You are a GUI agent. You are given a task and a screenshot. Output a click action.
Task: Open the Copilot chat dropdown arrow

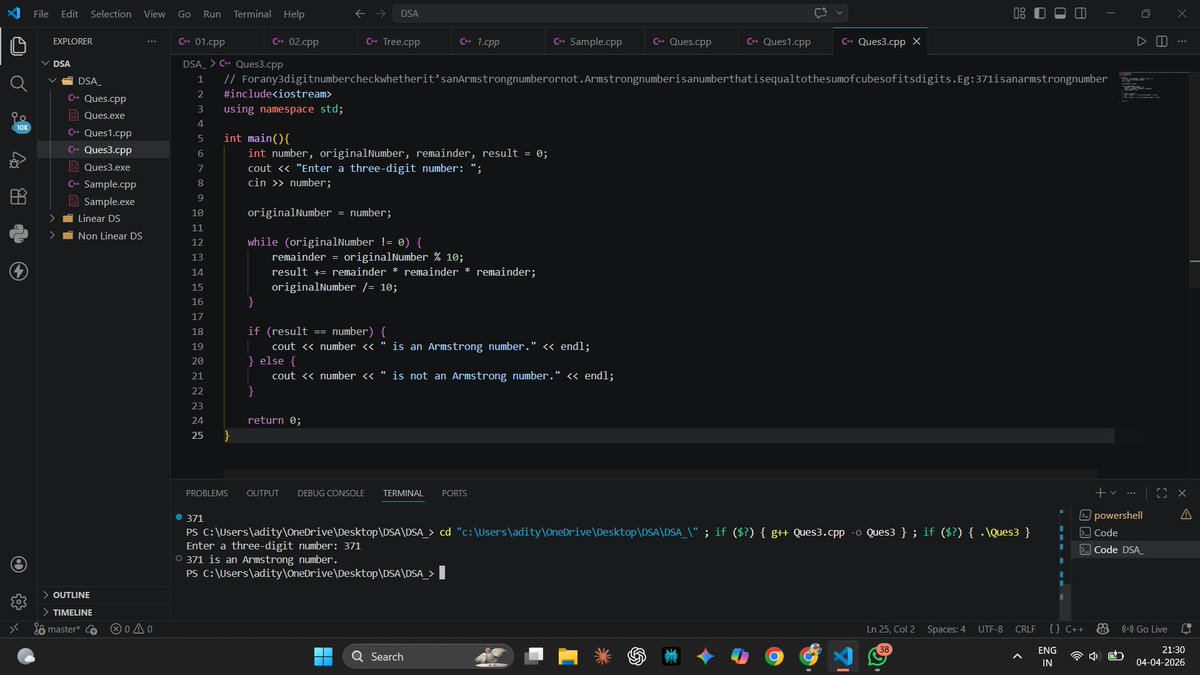[839, 14]
